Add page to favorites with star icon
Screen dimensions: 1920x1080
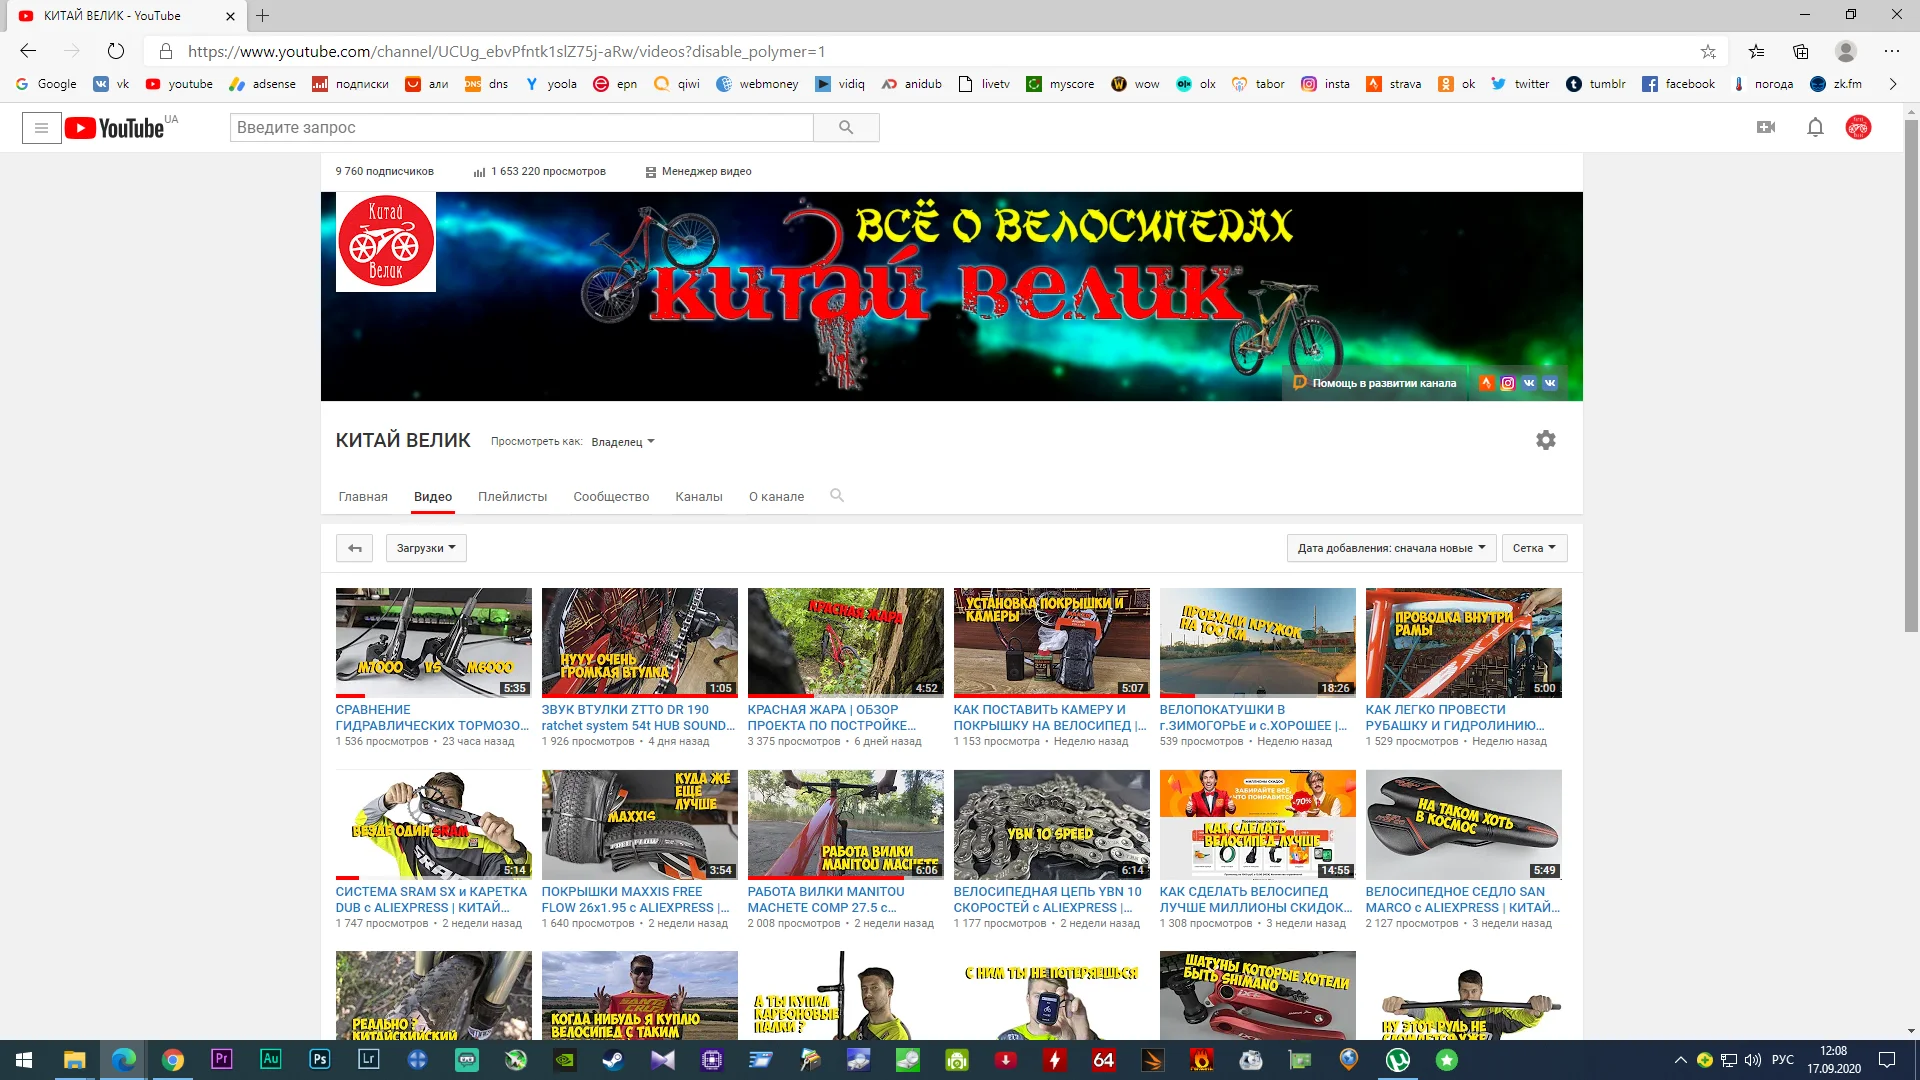coord(1708,52)
